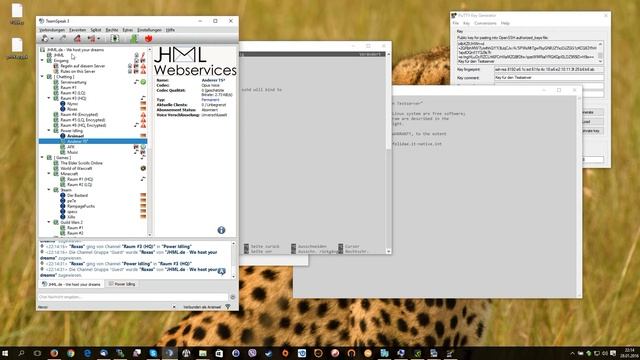Click the warning icon on Raum #4 (Encrypted)

(143, 115)
